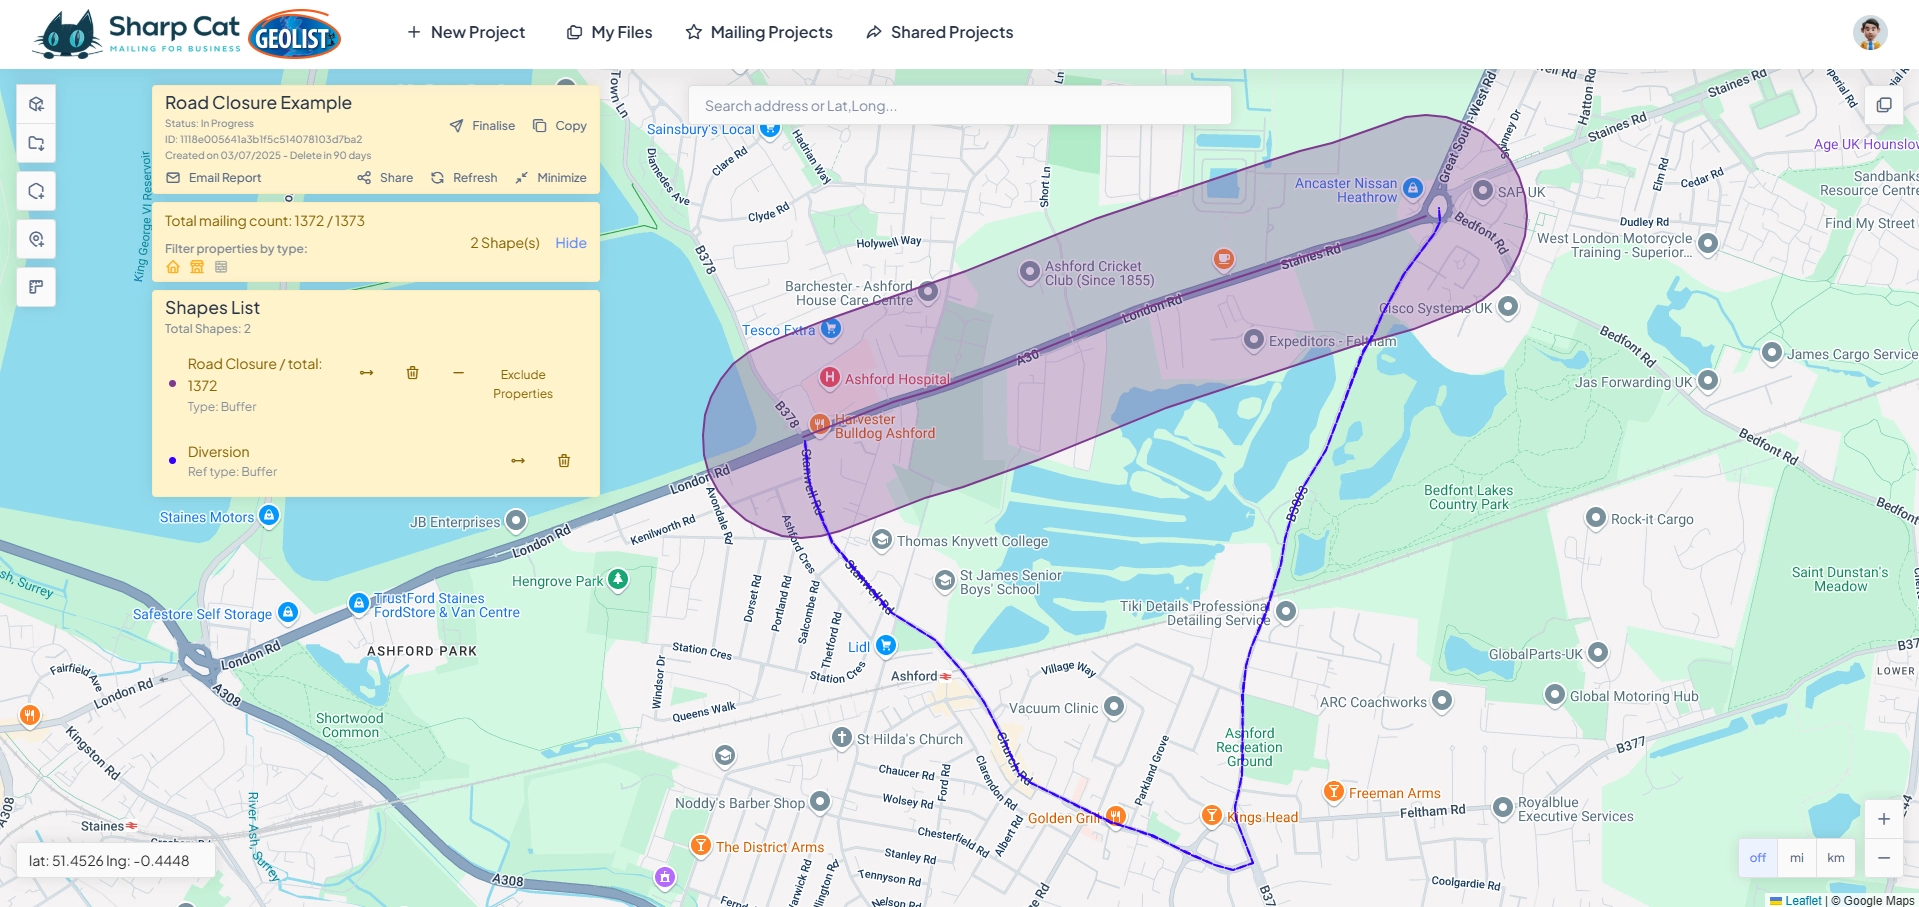Delete the Diversion shape
The image size is (1919, 907).
564,461
